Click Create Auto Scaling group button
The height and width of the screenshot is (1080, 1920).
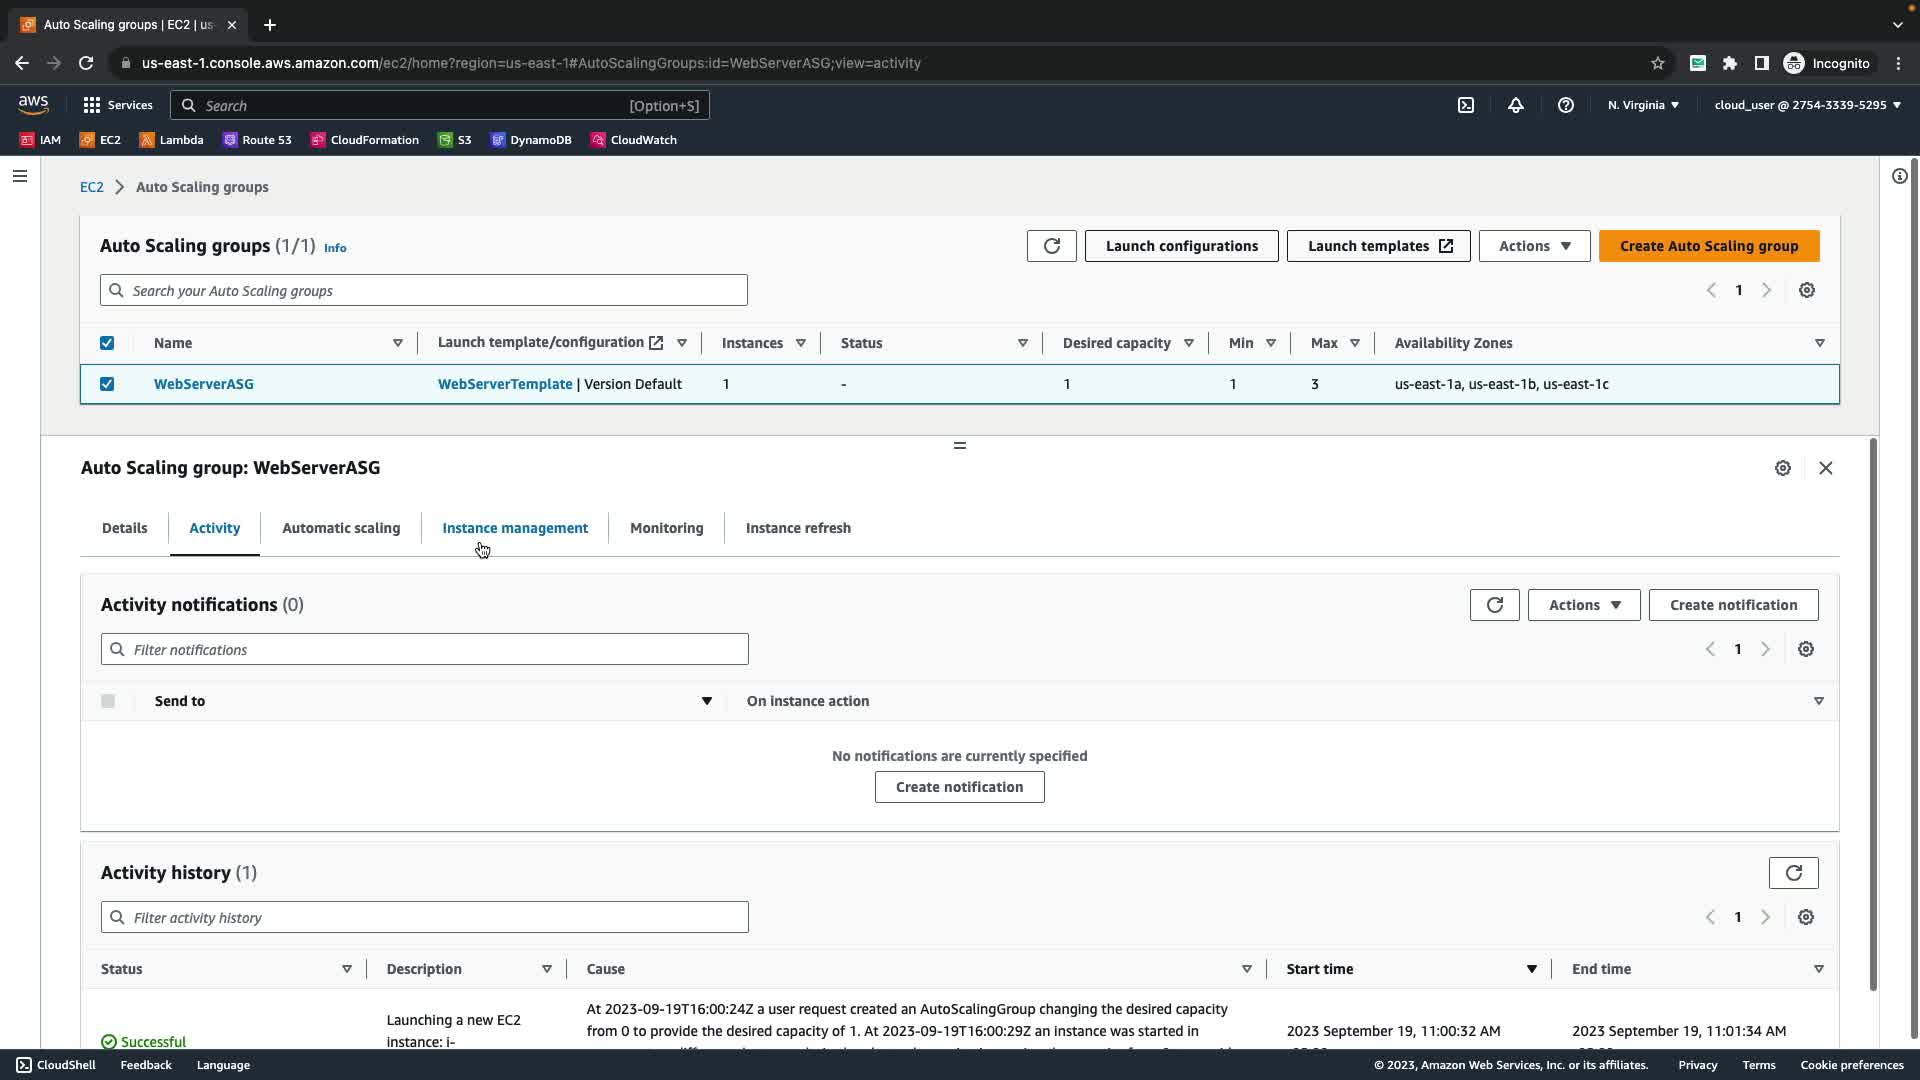click(1708, 246)
